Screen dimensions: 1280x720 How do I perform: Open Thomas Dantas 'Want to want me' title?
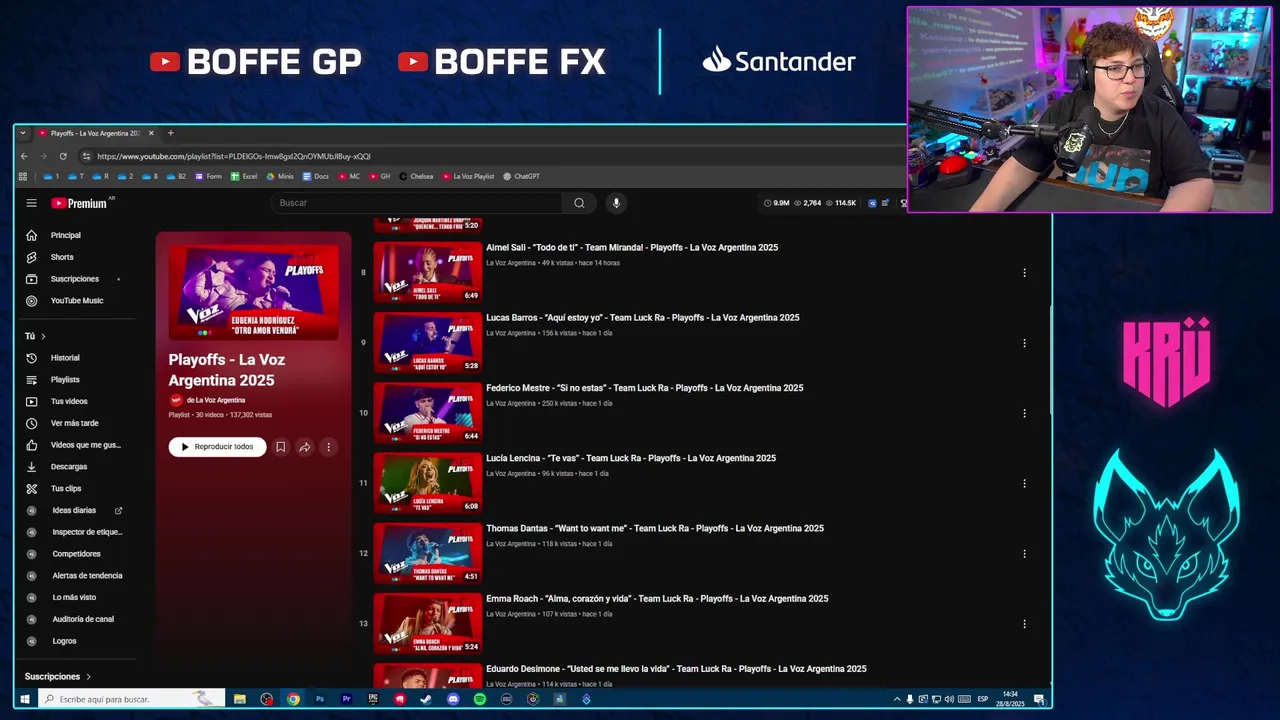click(x=655, y=529)
